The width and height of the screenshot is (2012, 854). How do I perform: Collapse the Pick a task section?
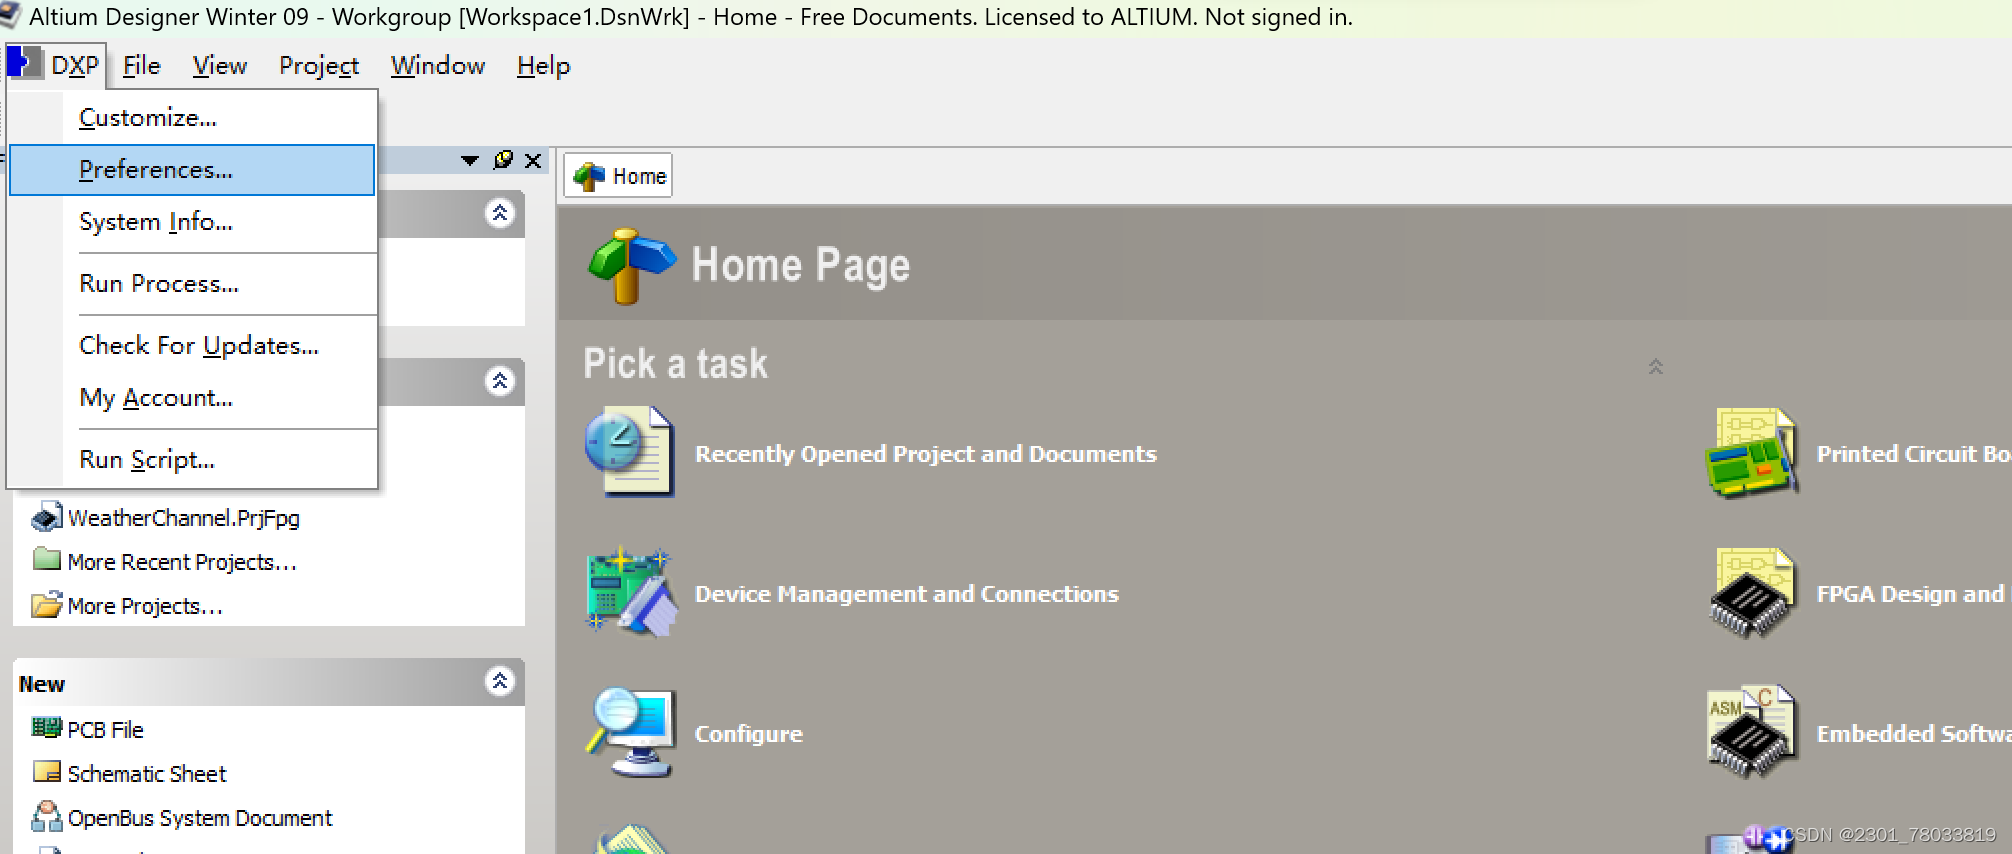tap(1656, 366)
